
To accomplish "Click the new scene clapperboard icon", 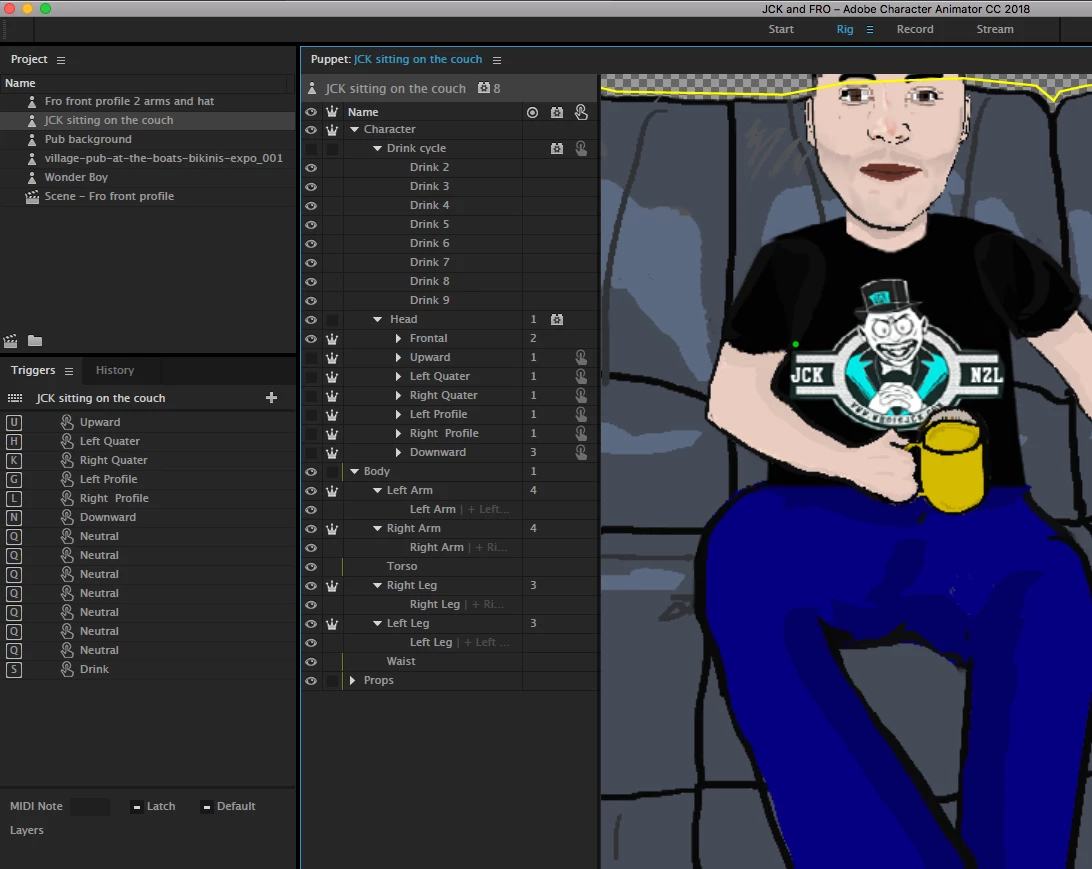I will click(10, 341).
